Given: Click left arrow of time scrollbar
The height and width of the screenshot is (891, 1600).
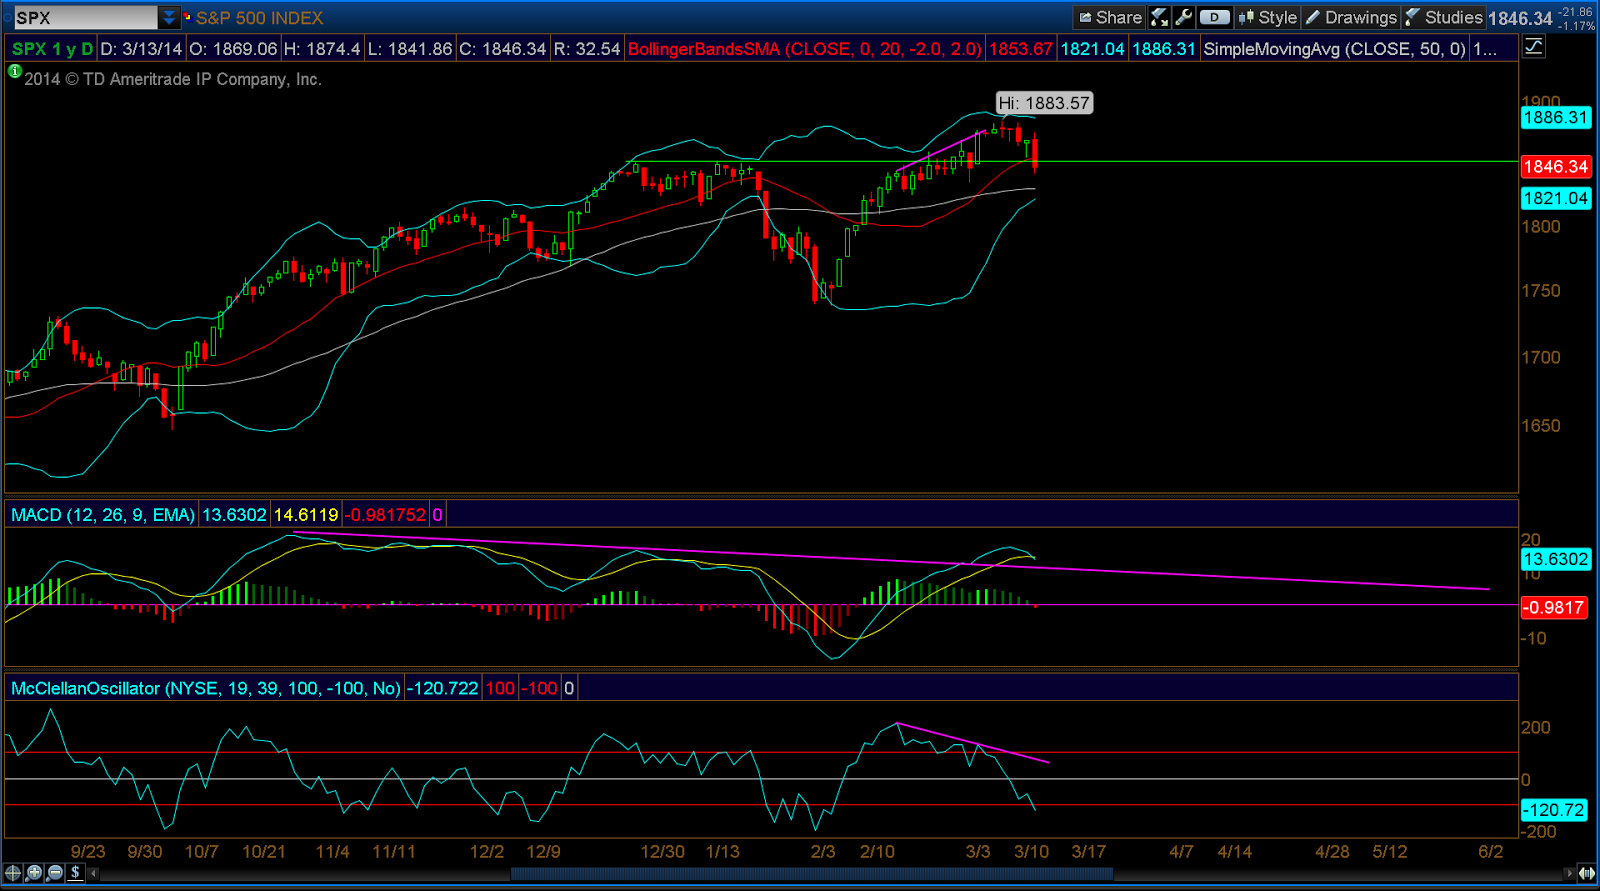Looking at the screenshot, I should 94,873.
